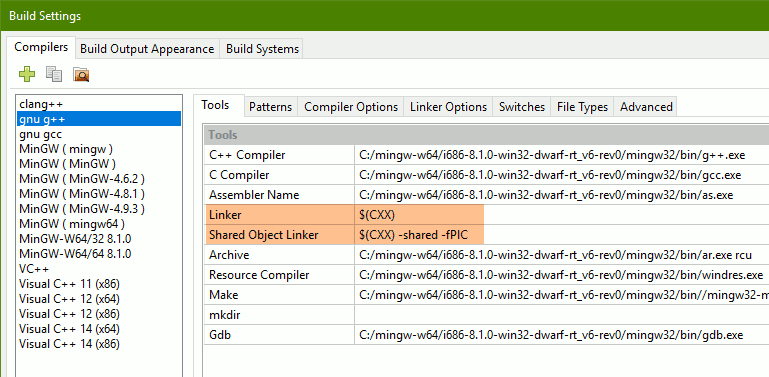Click the Make property label

(x=223, y=295)
